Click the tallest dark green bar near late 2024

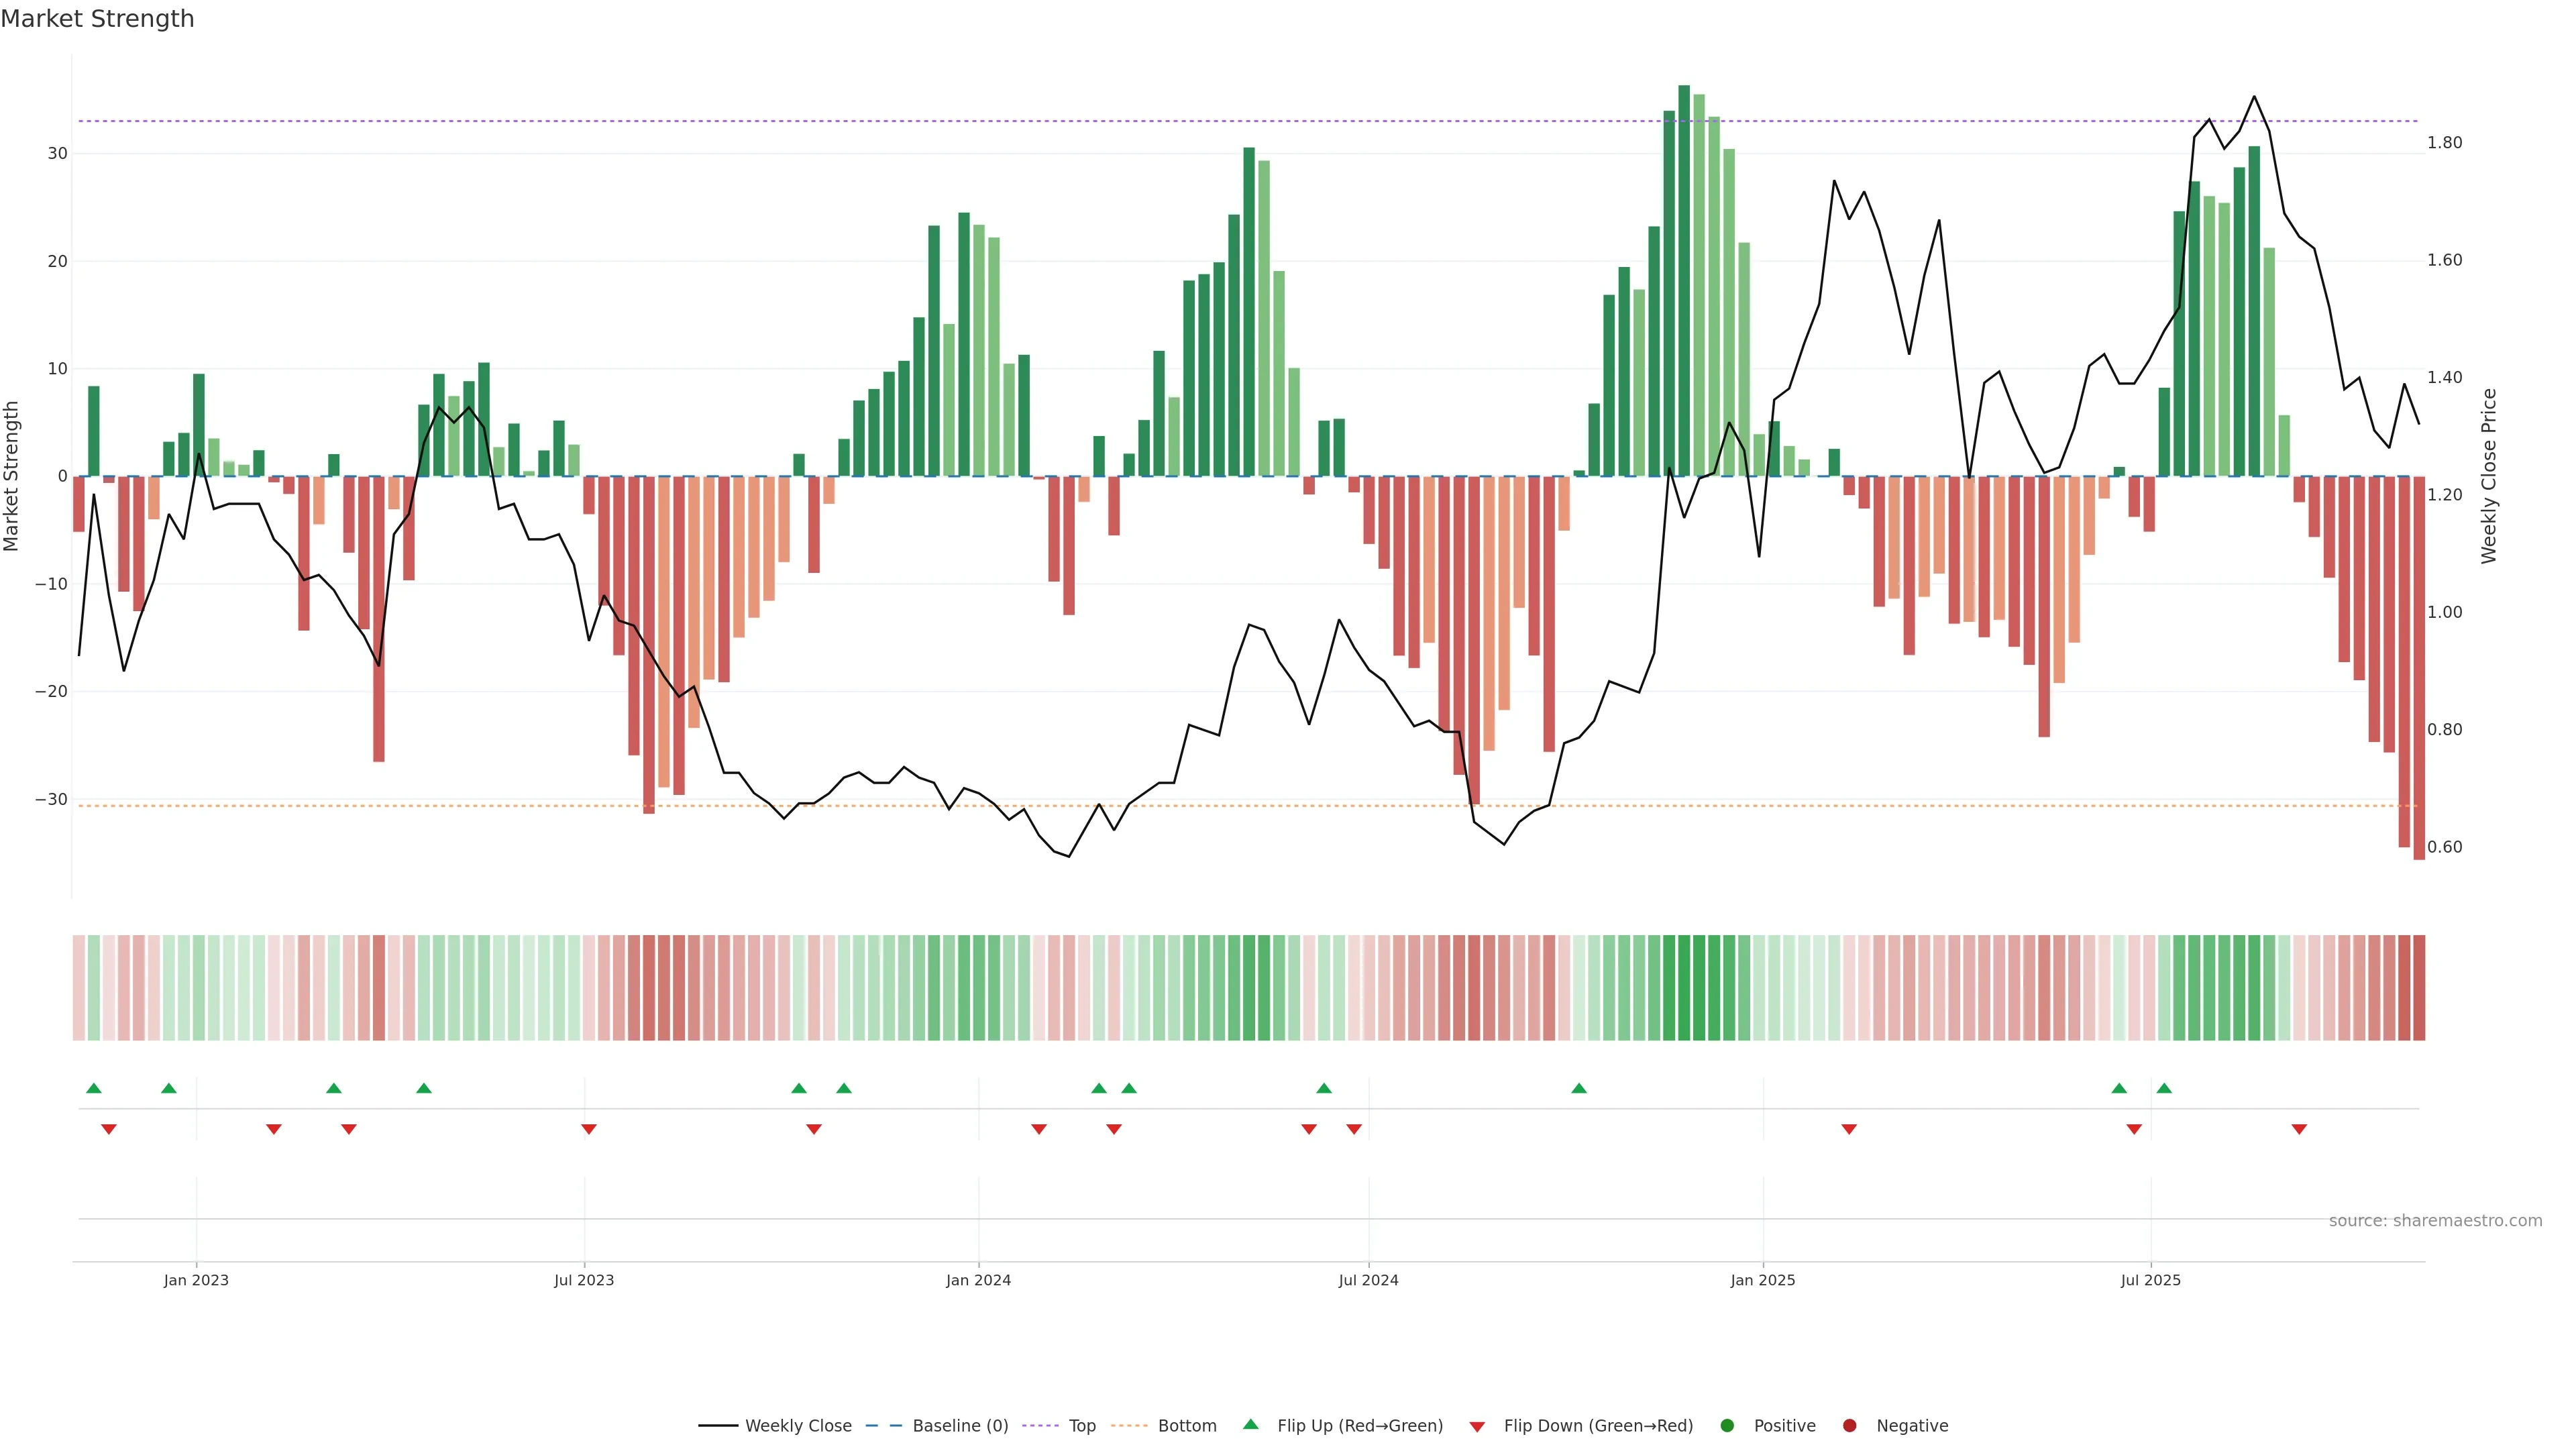[1684, 280]
